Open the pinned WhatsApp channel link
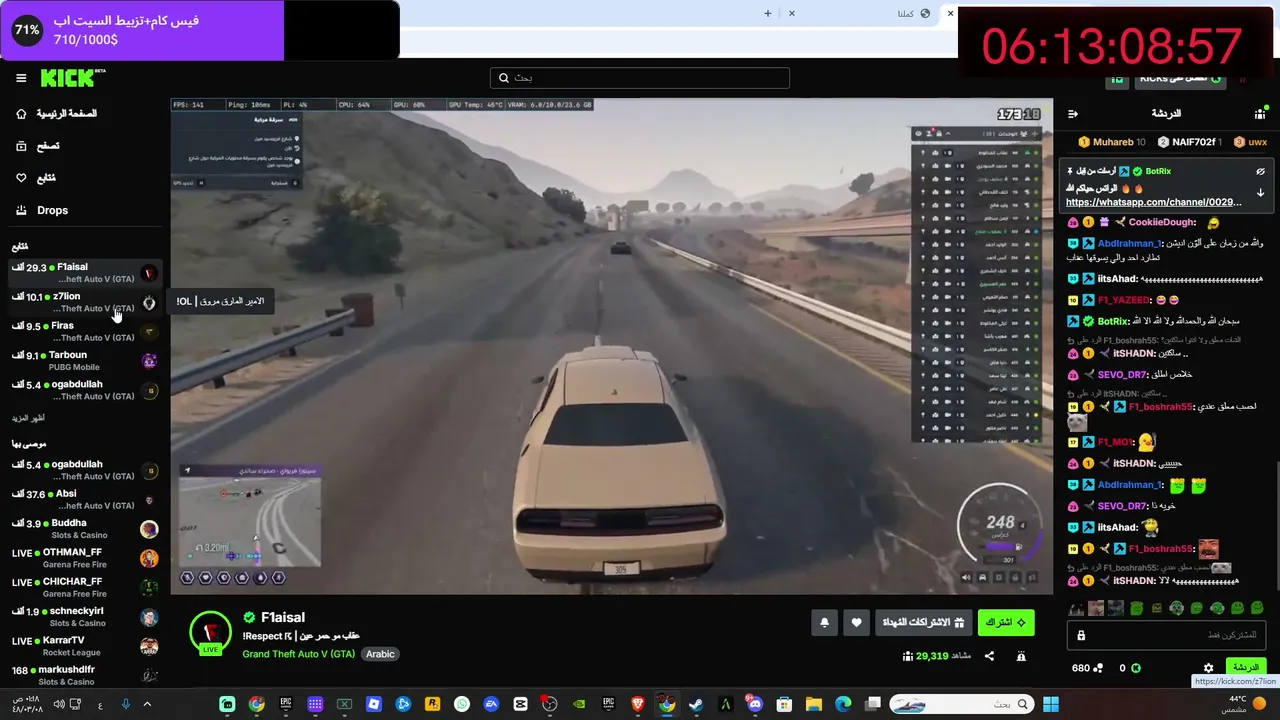This screenshot has width=1280, height=720. tap(1154, 202)
